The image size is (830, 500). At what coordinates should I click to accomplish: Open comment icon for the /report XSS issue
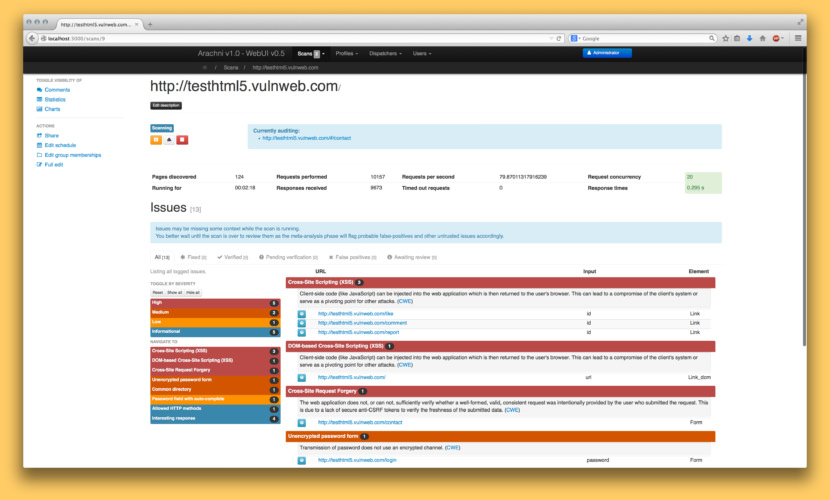[x=301, y=332]
